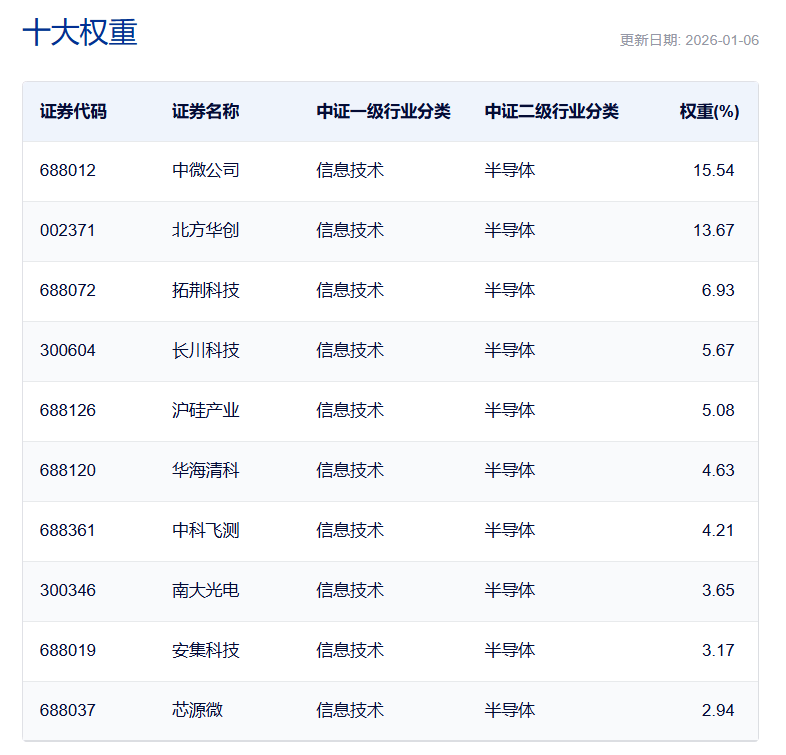Click stock code 688361
The image size is (786, 755).
pos(68,530)
